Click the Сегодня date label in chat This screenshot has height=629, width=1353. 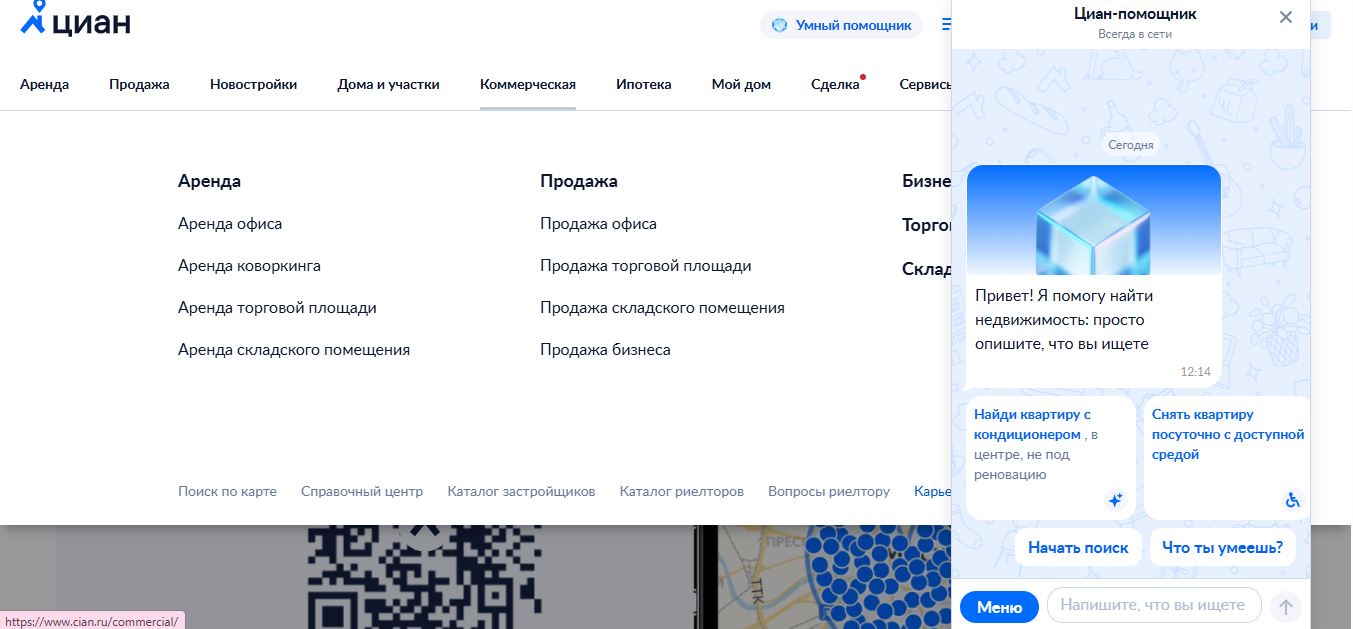coord(1131,145)
